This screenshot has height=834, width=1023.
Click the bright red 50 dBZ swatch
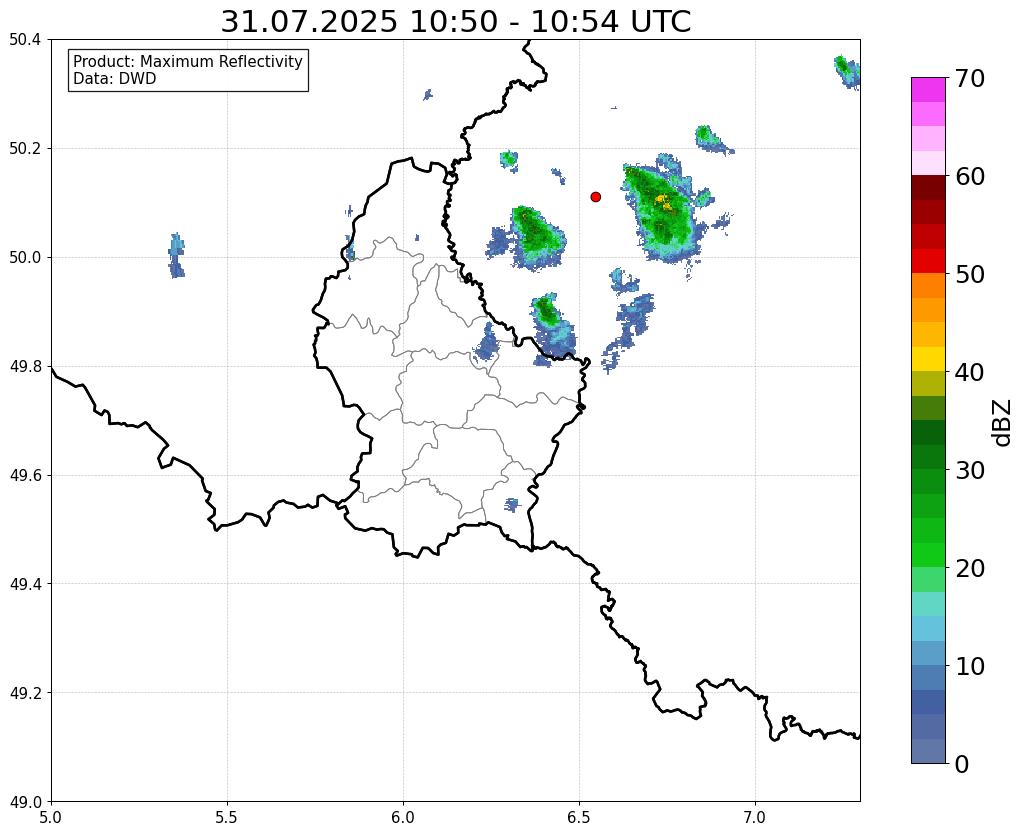tap(928, 261)
